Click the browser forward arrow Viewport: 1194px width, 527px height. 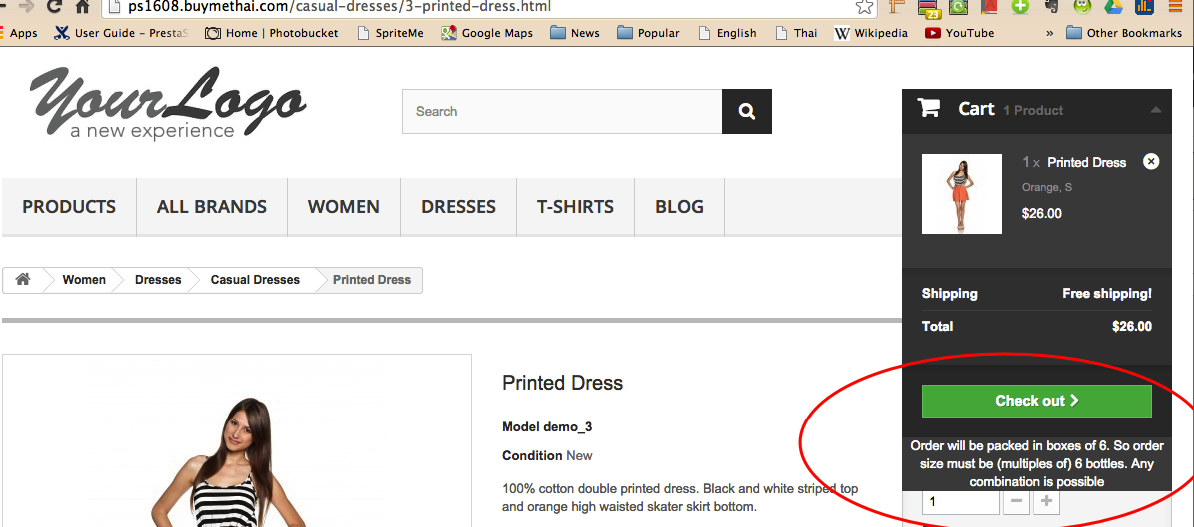(25, 6)
